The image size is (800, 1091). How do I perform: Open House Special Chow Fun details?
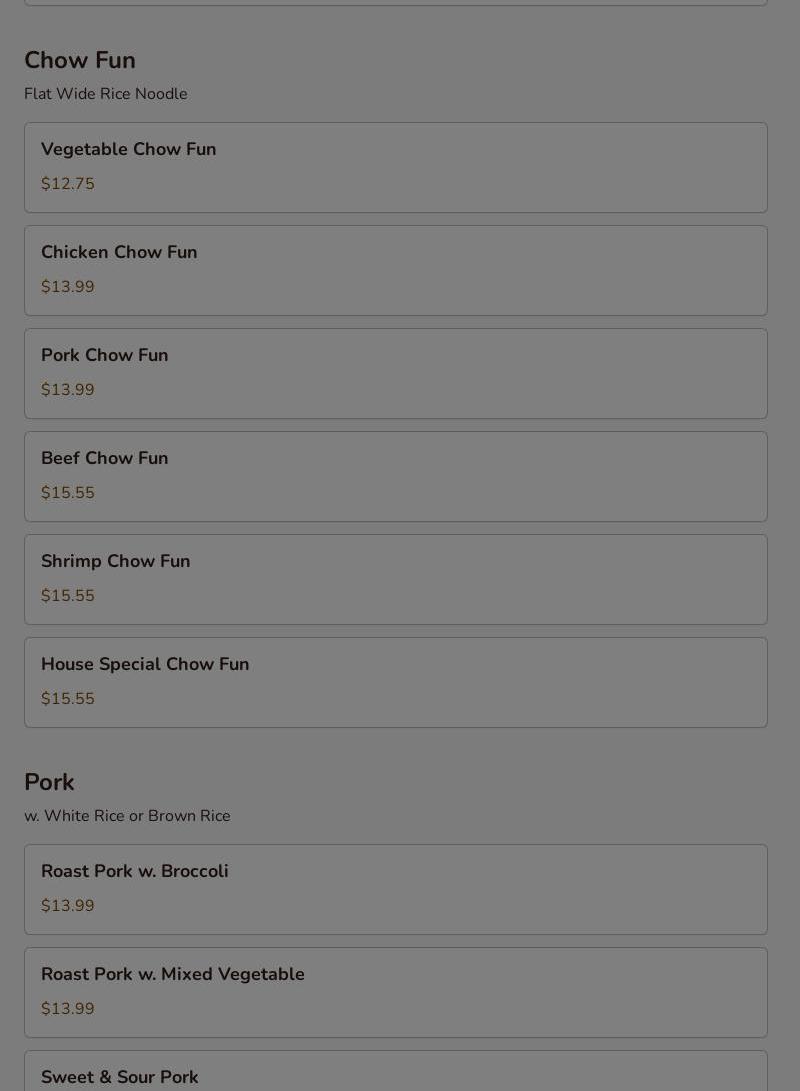click(x=396, y=683)
